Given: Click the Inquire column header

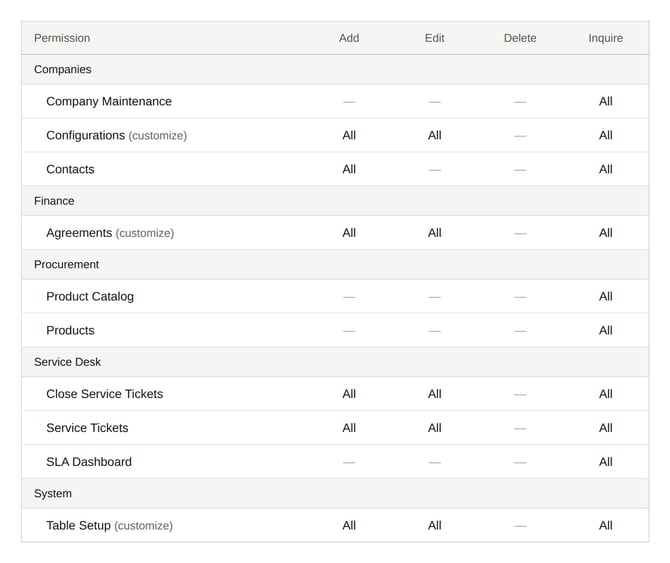Looking at the screenshot, I should [605, 38].
